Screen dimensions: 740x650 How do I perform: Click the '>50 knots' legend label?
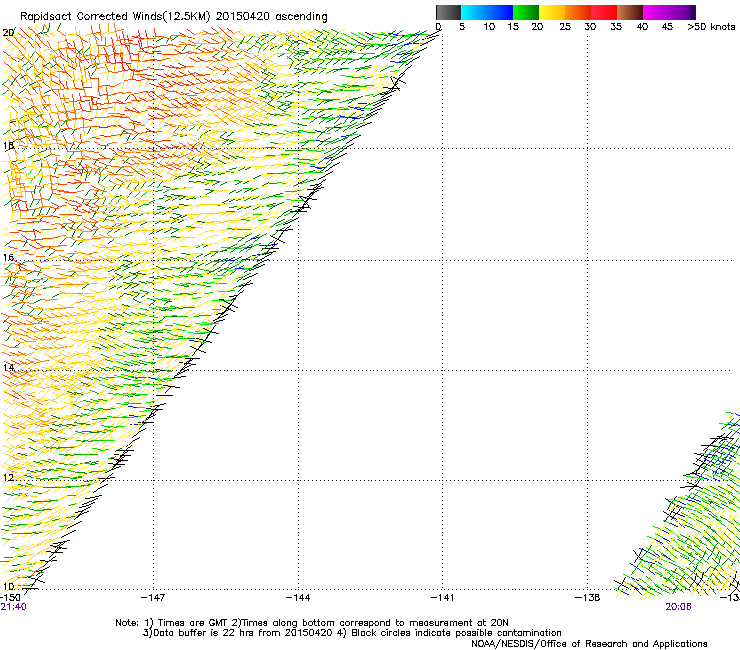coord(711,27)
